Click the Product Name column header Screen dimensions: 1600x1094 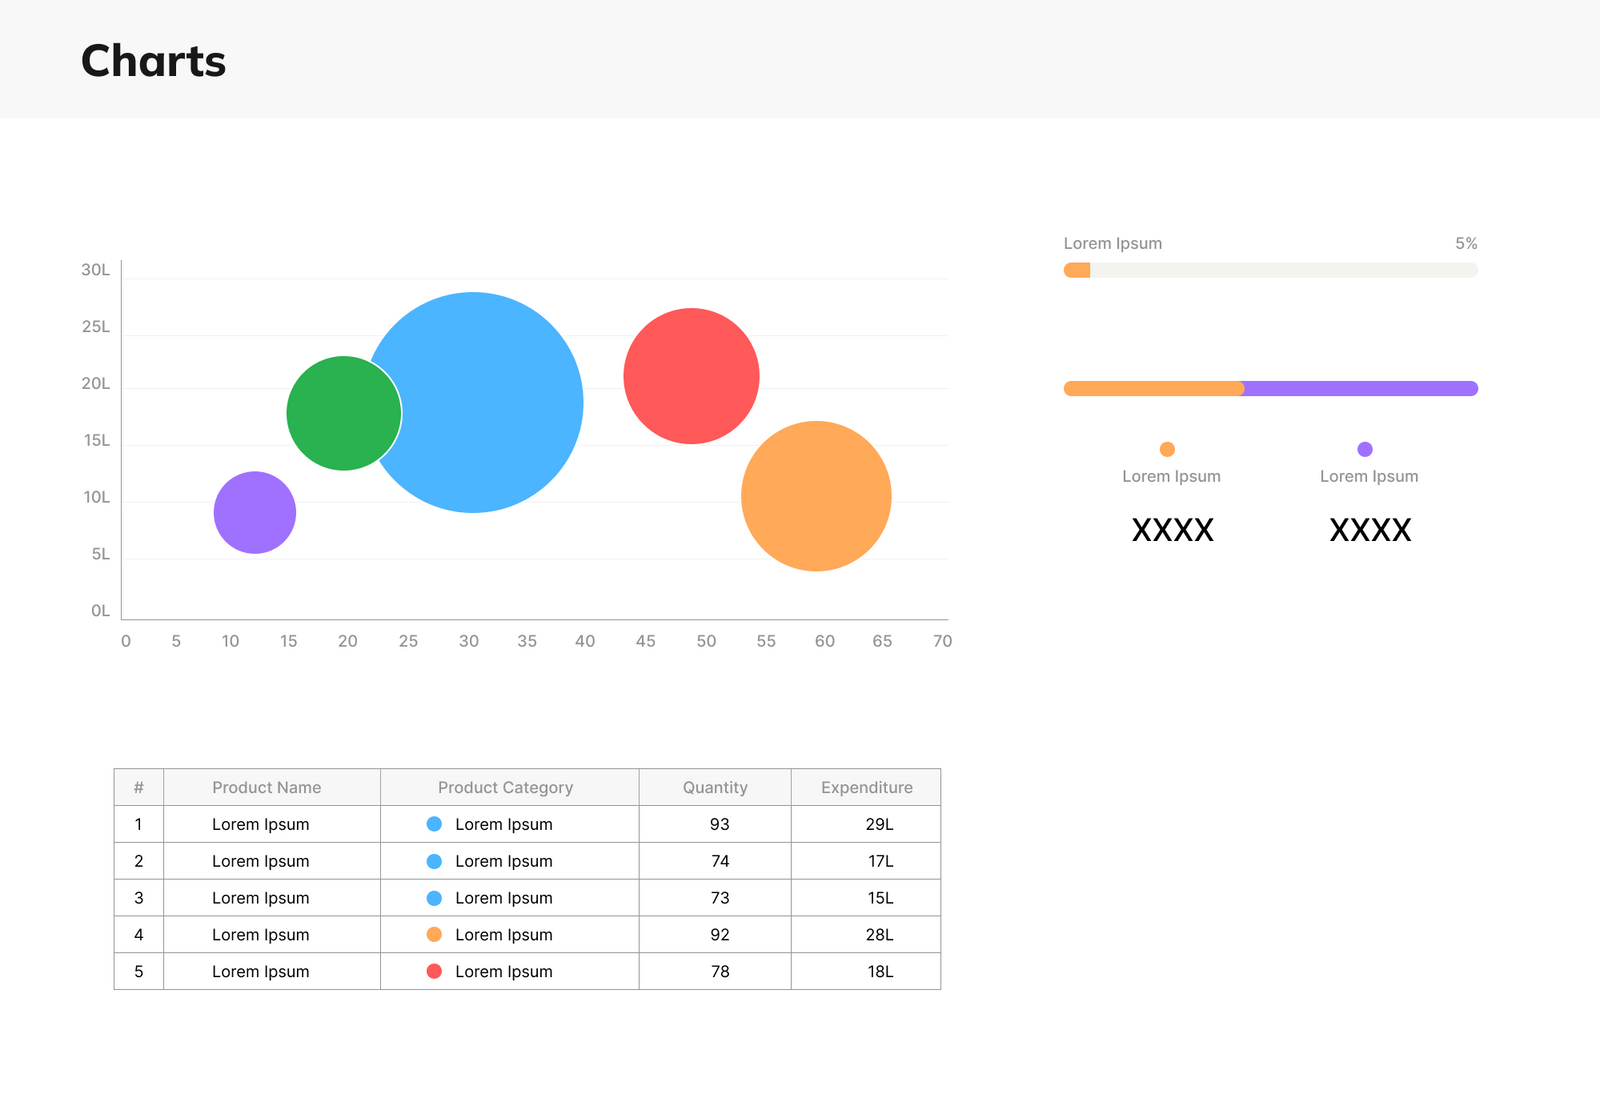(x=267, y=788)
